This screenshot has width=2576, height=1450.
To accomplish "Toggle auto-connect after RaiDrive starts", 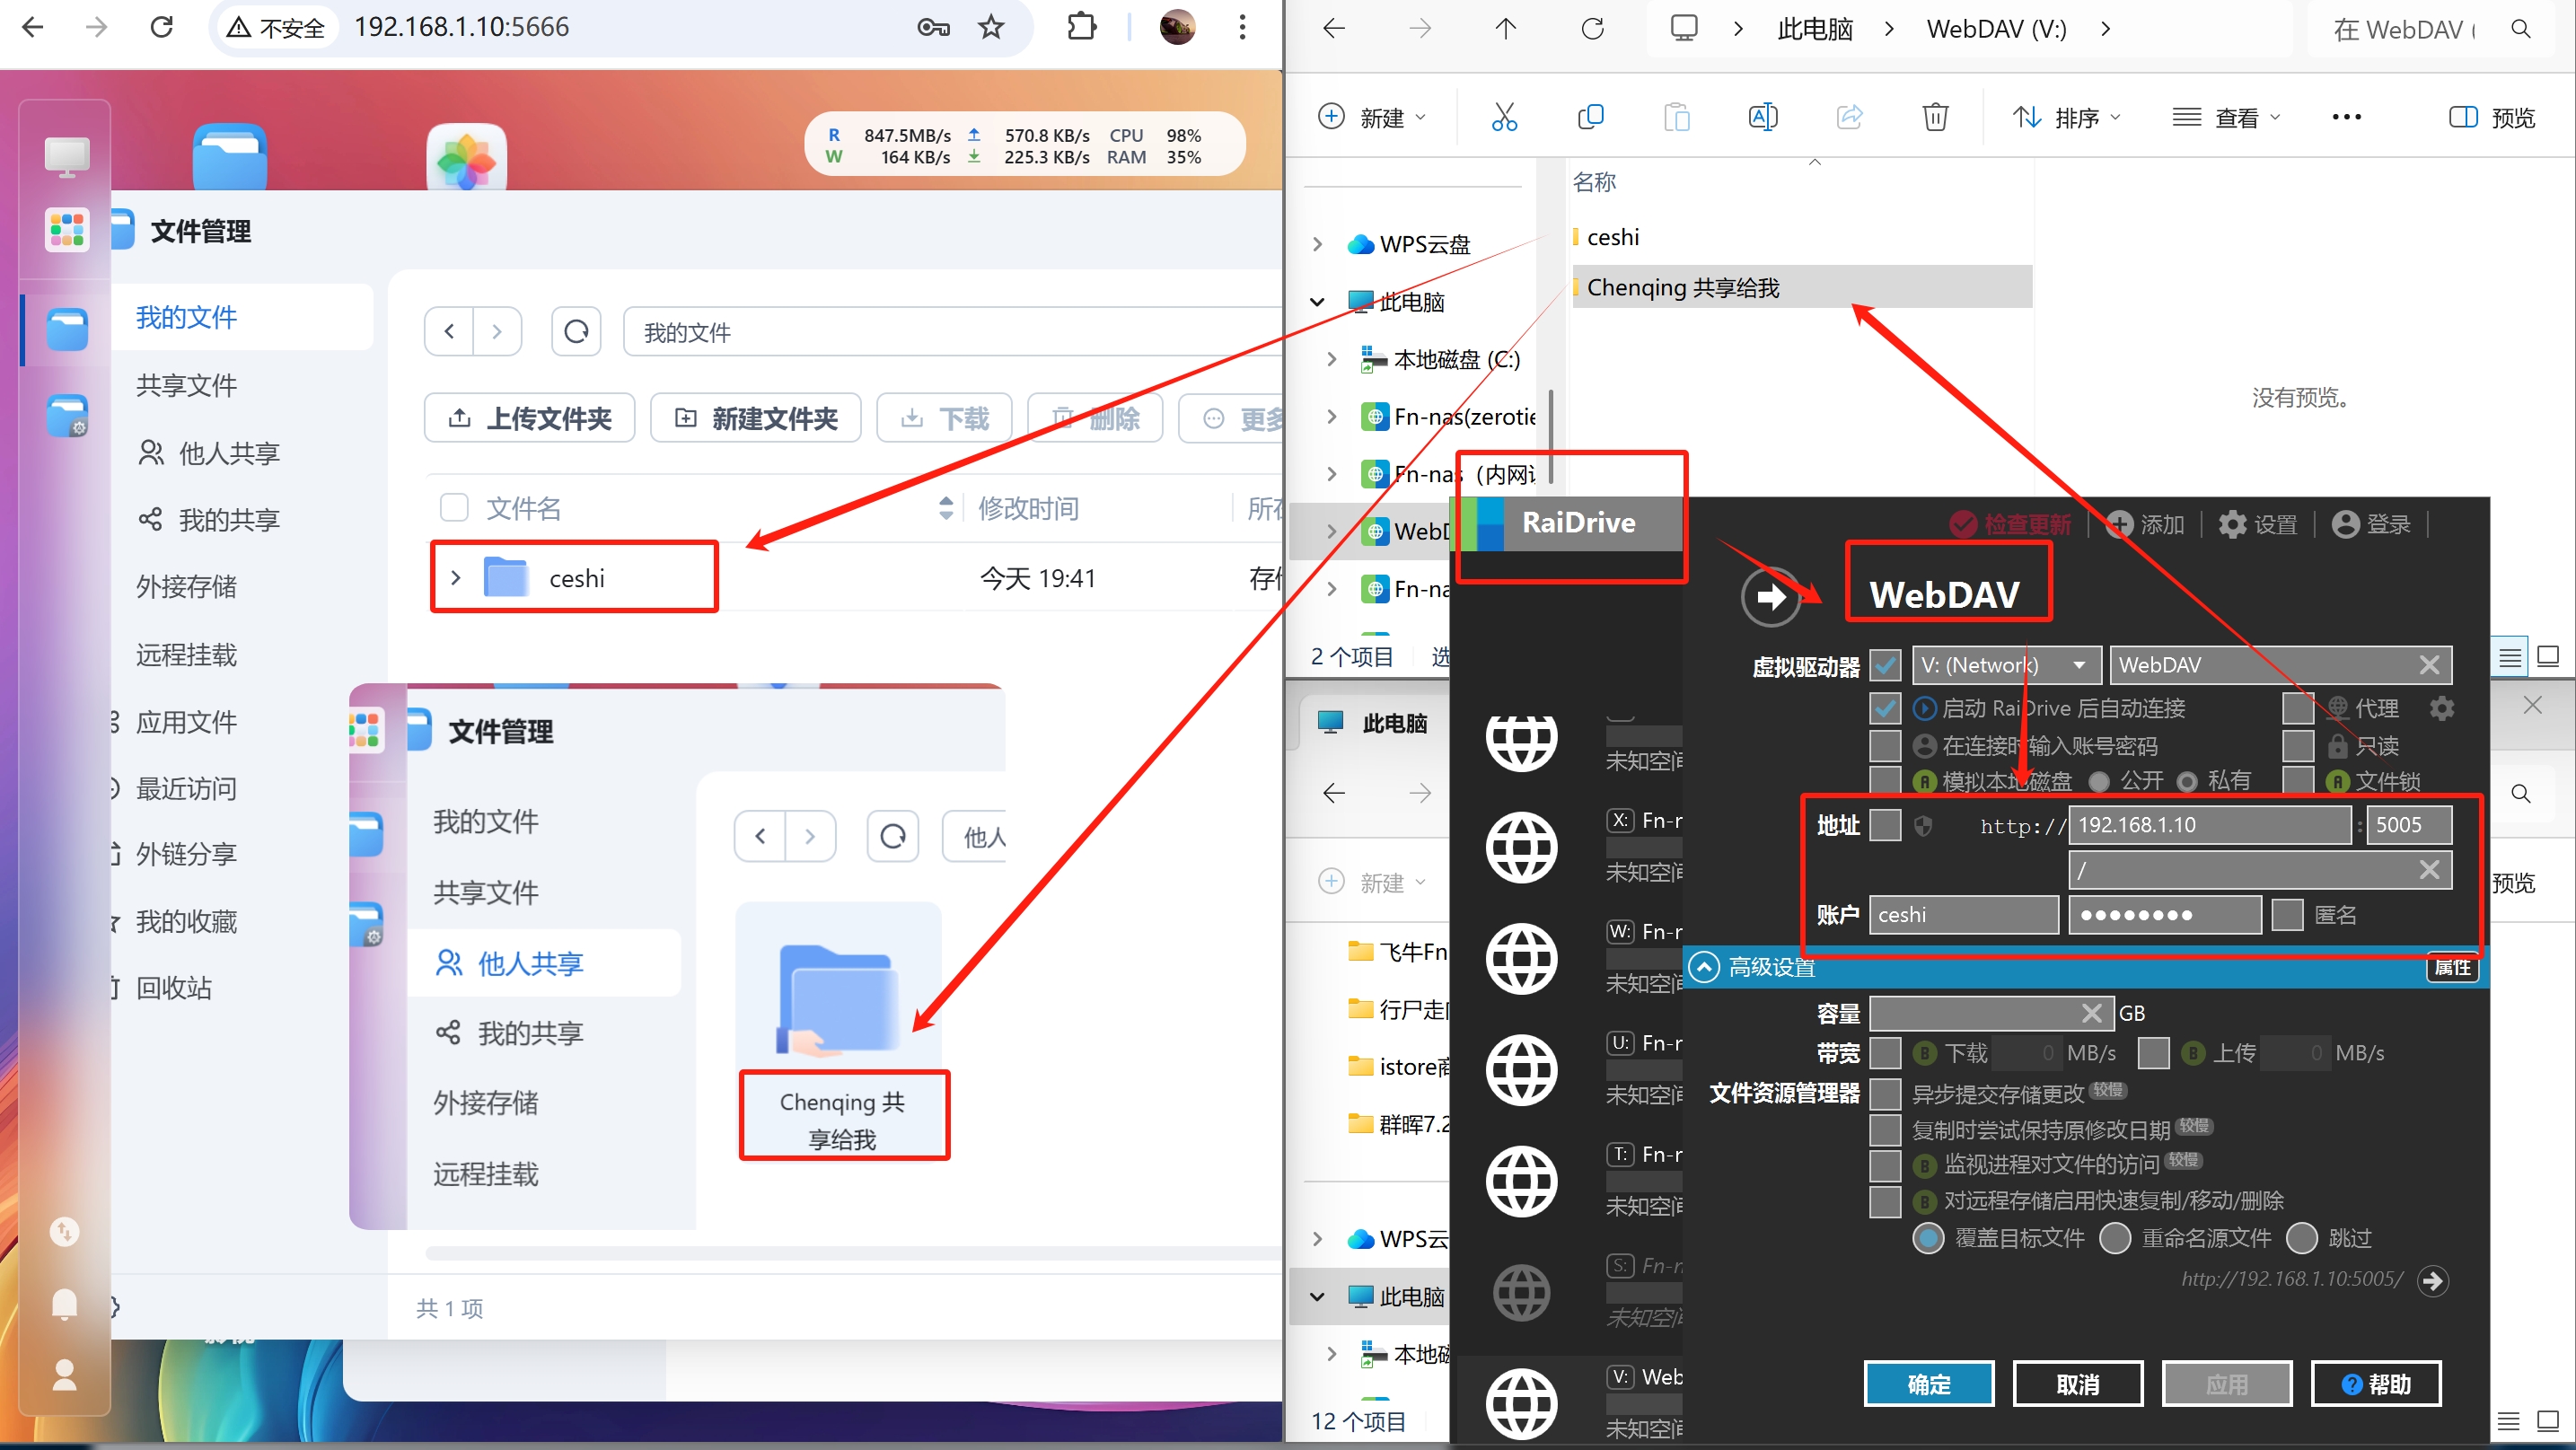I will 1886,708.
